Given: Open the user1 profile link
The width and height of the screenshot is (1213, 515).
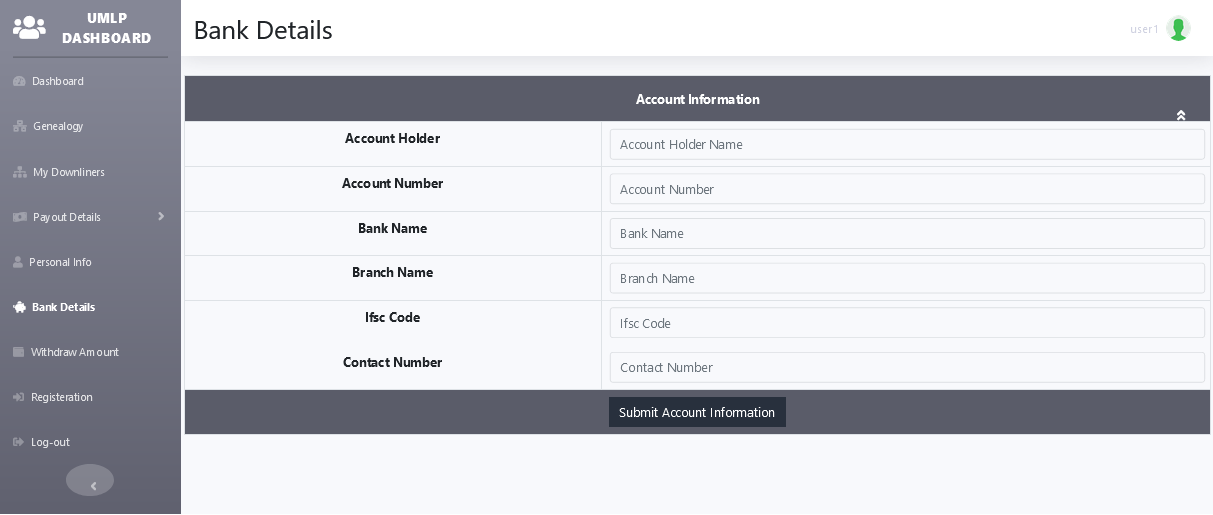Looking at the screenshot, I should coord(1144,30).
